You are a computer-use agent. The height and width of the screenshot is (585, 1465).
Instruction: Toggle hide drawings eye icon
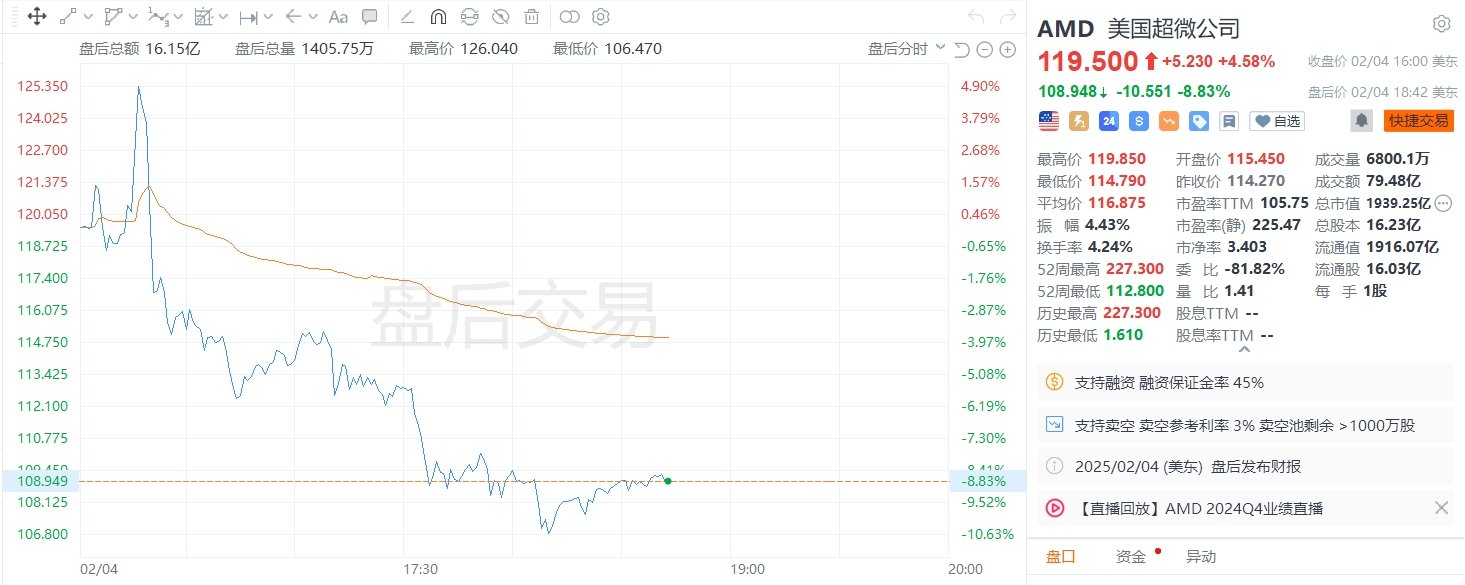click(x=500, y=17)
